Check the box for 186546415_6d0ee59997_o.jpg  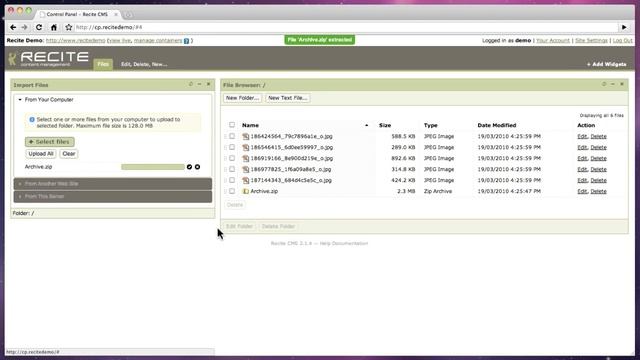pos(232,147)
